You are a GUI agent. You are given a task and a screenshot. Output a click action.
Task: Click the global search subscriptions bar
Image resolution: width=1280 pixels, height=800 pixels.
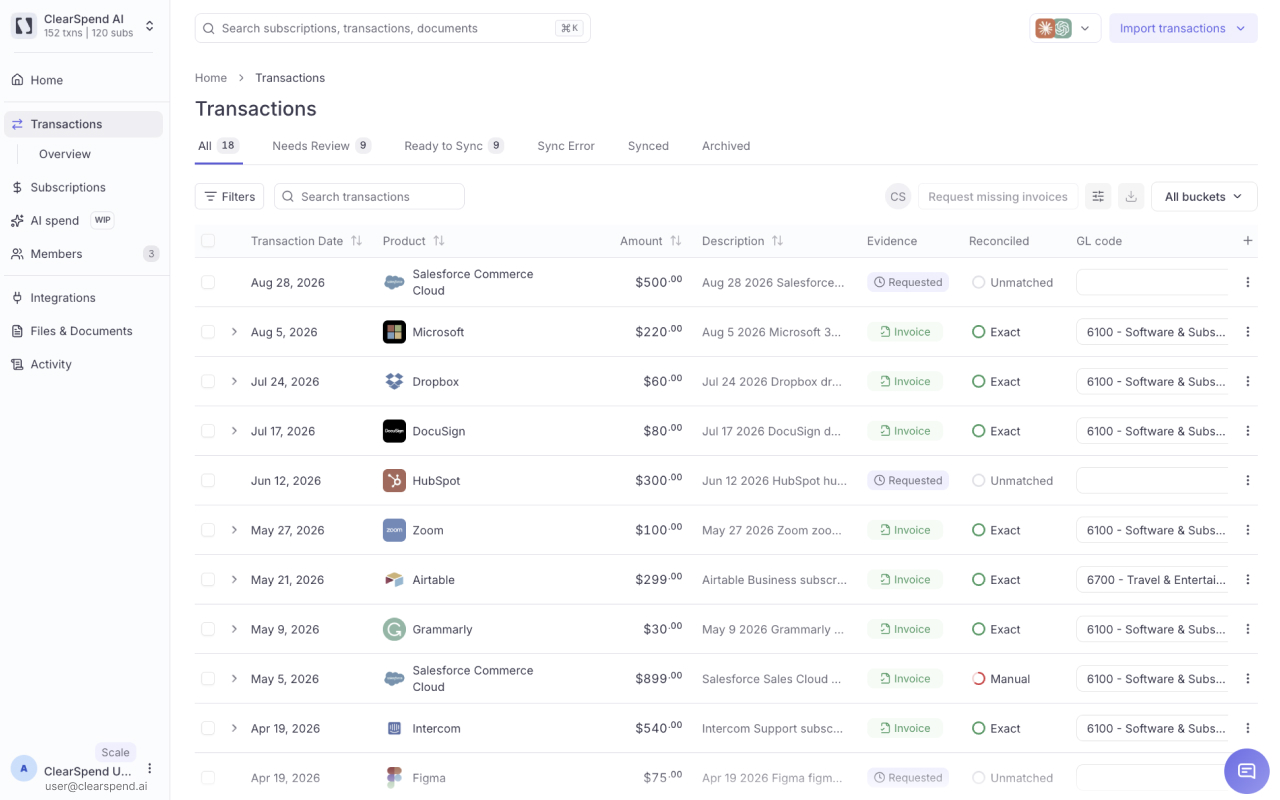point(392,28)
